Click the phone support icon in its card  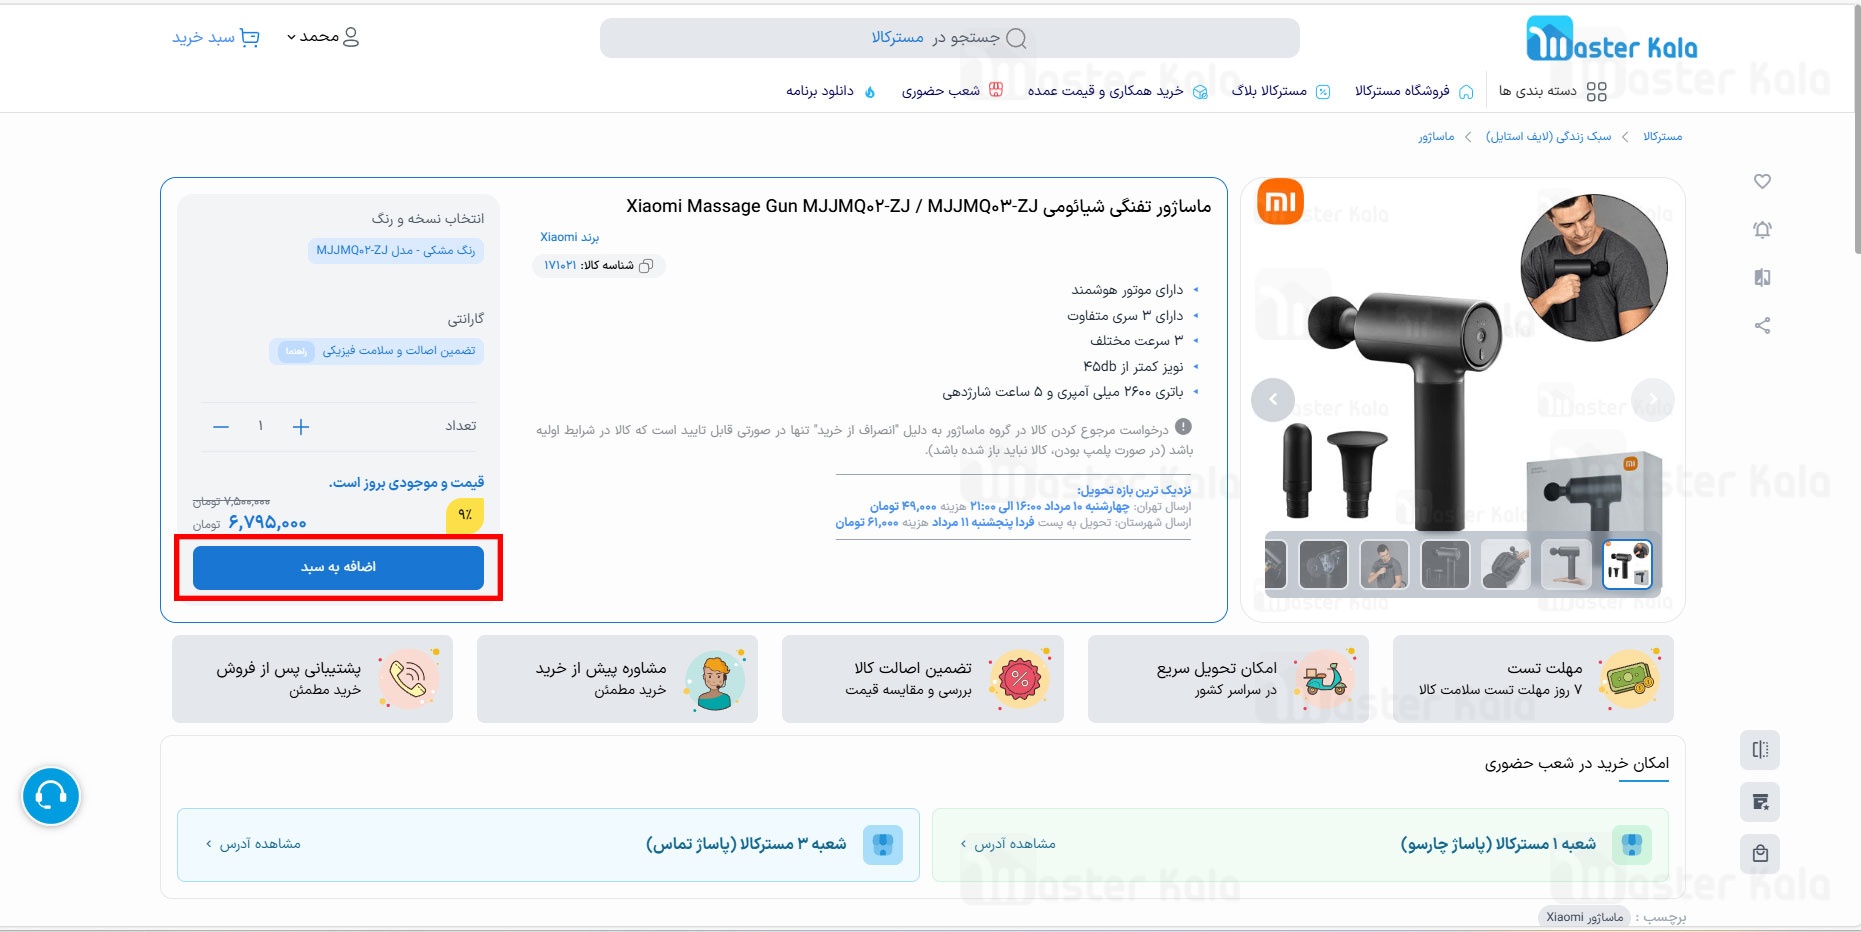tap(409, 679)
